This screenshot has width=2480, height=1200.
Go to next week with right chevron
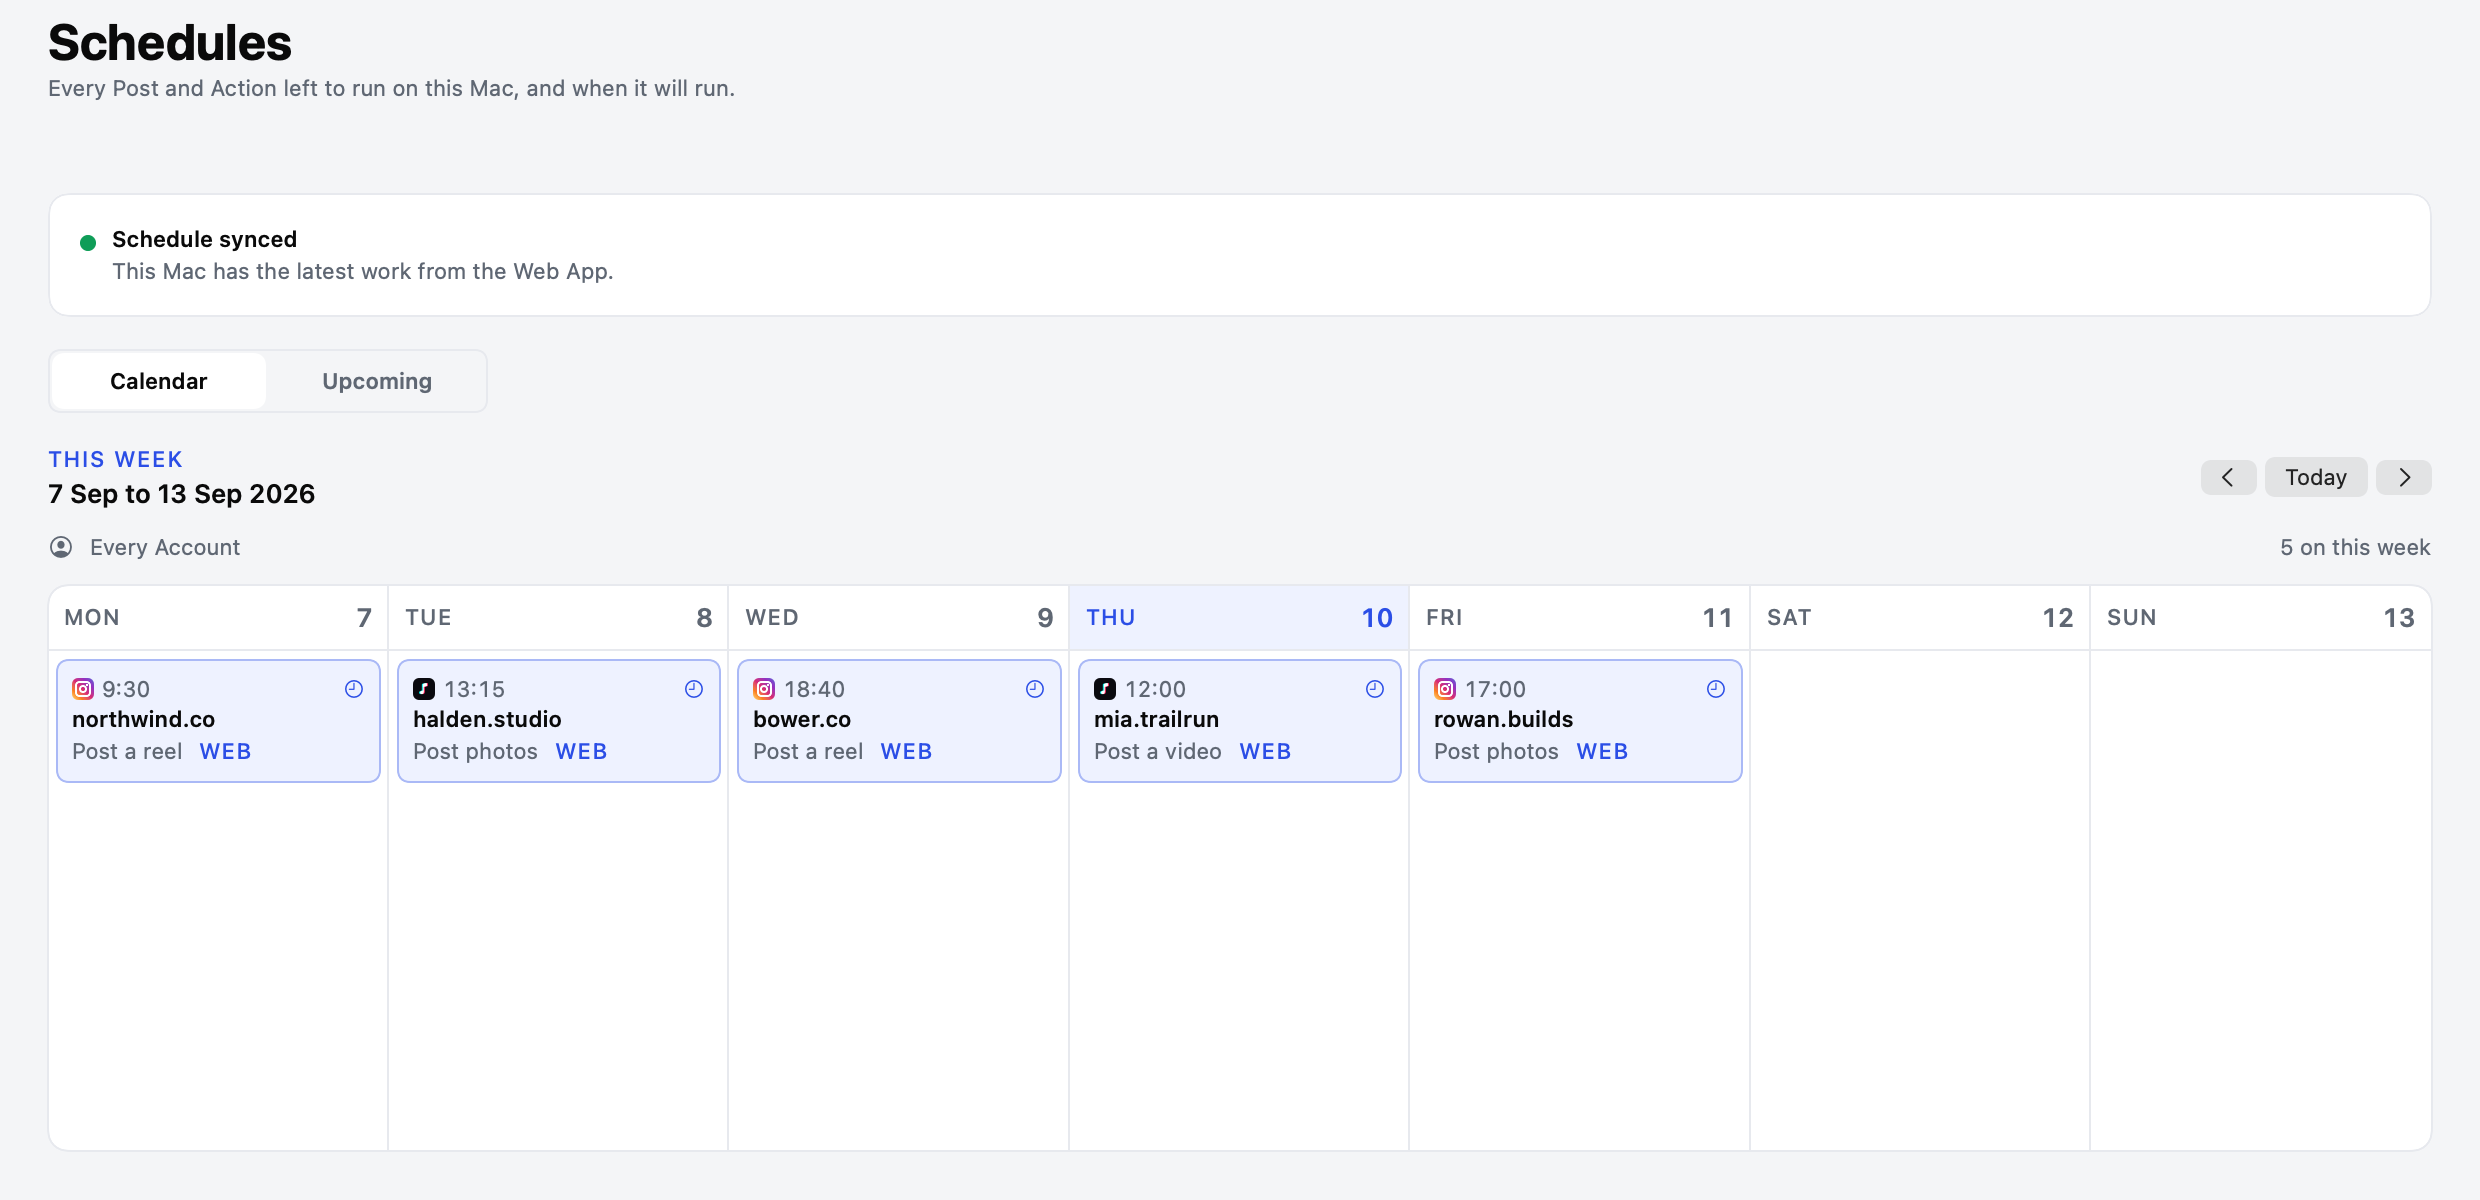pyautogui.click(x=2404, y=477)
